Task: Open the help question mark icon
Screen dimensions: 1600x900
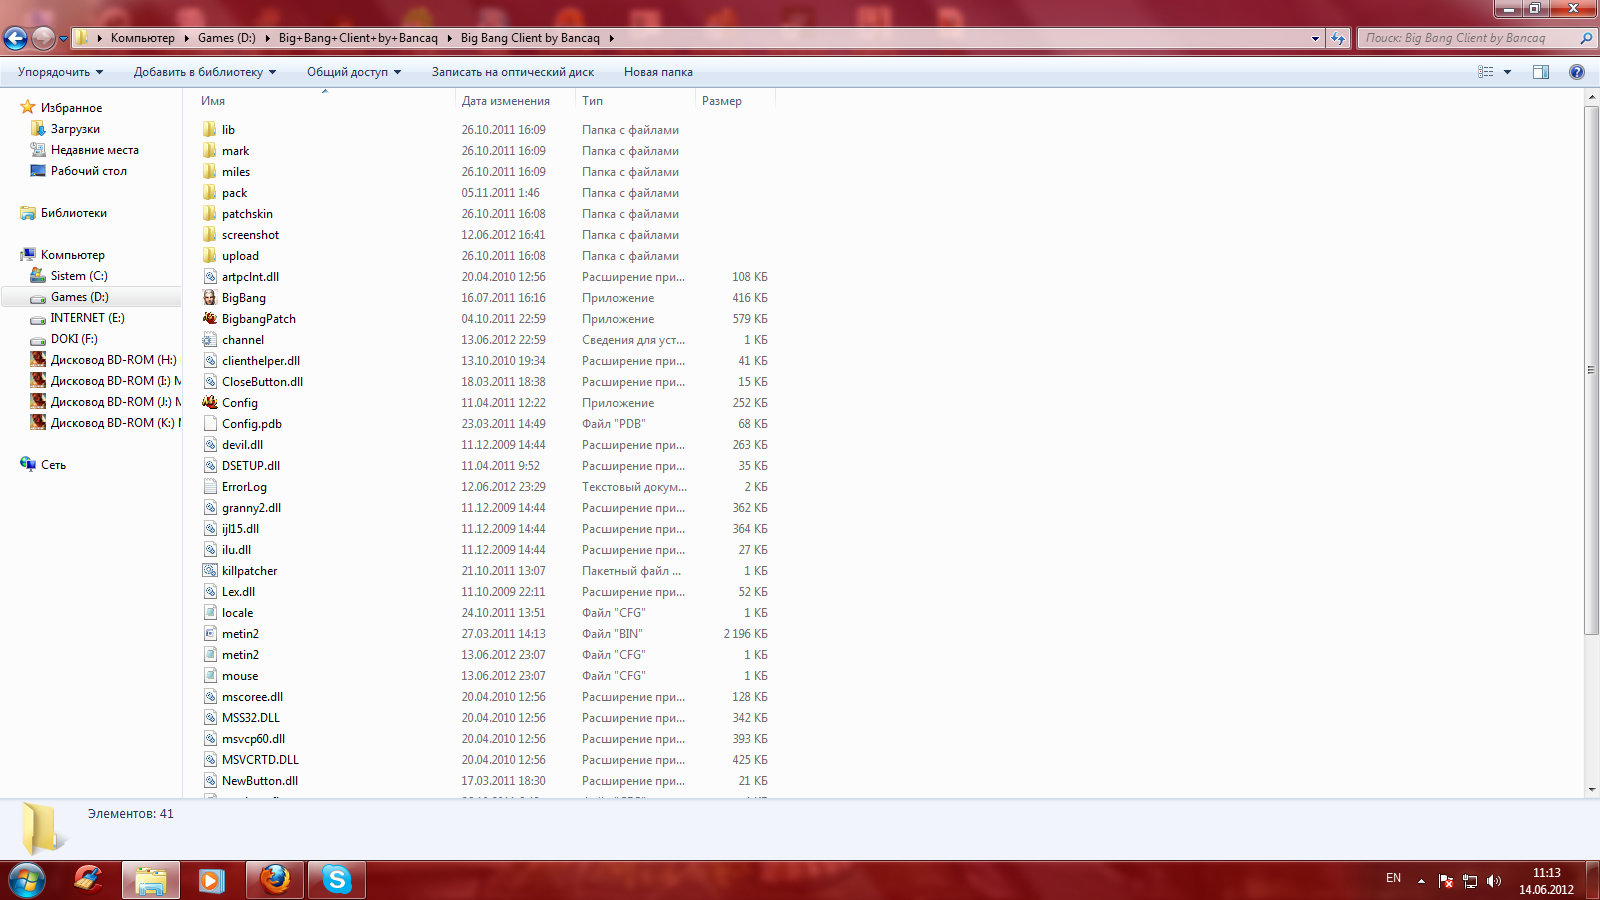Action: (1577, 72)
